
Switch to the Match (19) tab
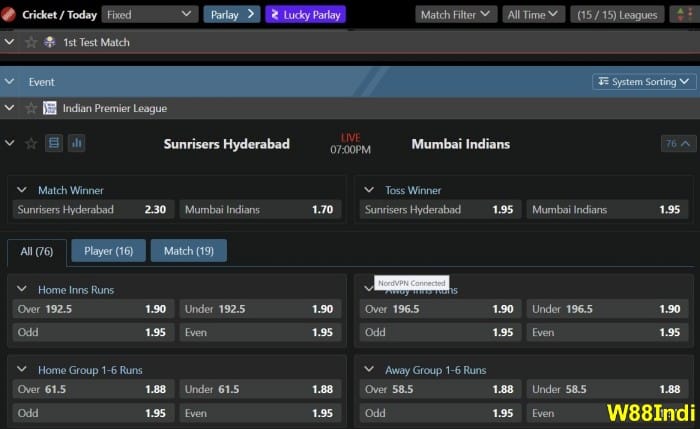(x=188, y=251)
